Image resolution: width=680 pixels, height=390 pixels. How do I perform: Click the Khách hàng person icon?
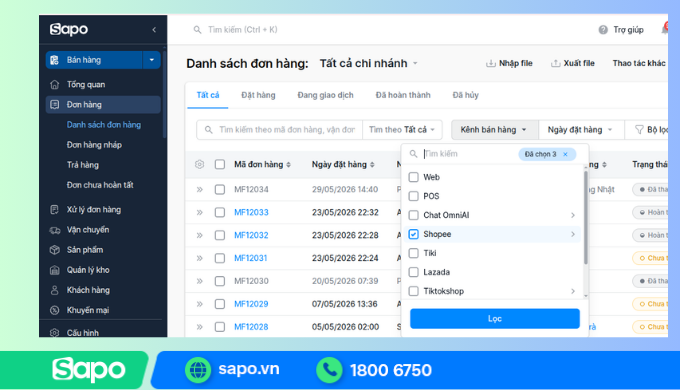tap(55, 290)
